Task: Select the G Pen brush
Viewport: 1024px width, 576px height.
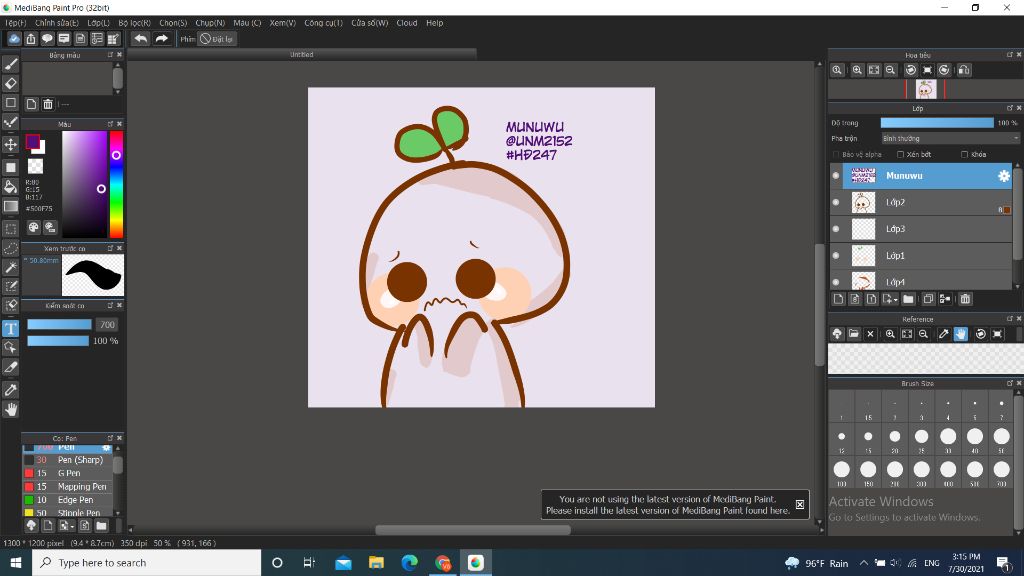Action: point(69,473)
